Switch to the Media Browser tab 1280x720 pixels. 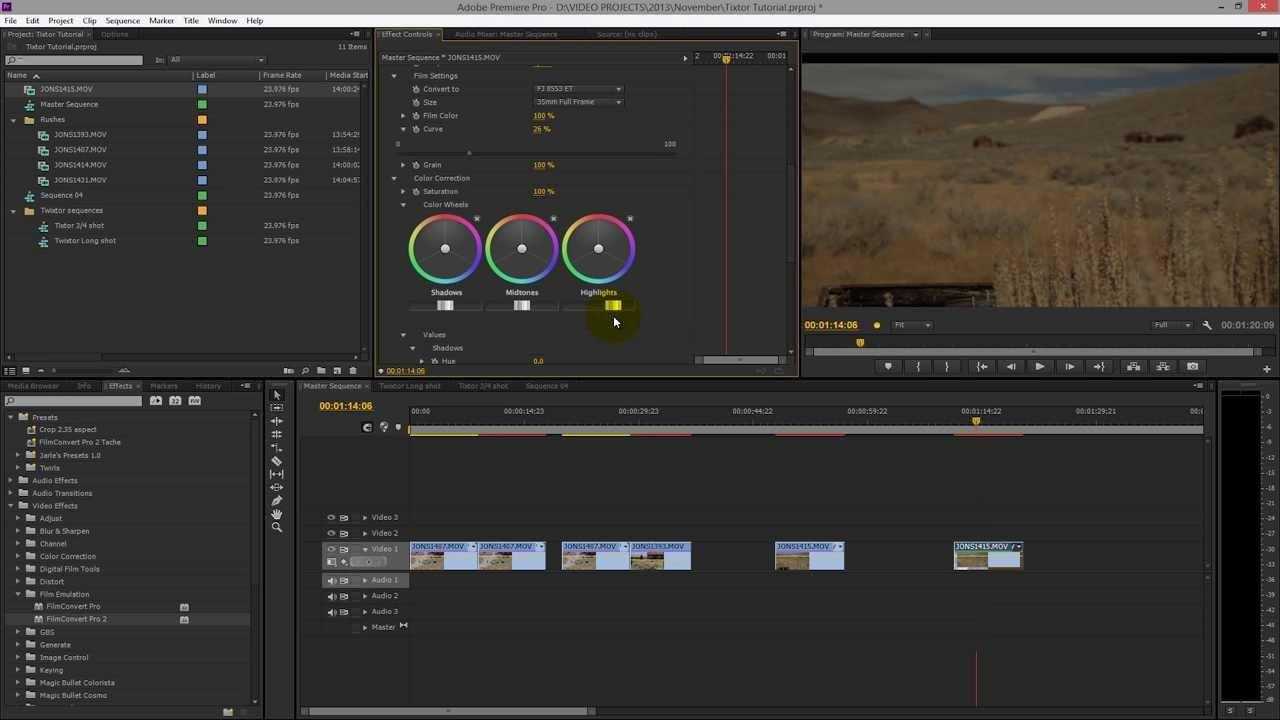(33, 386)
